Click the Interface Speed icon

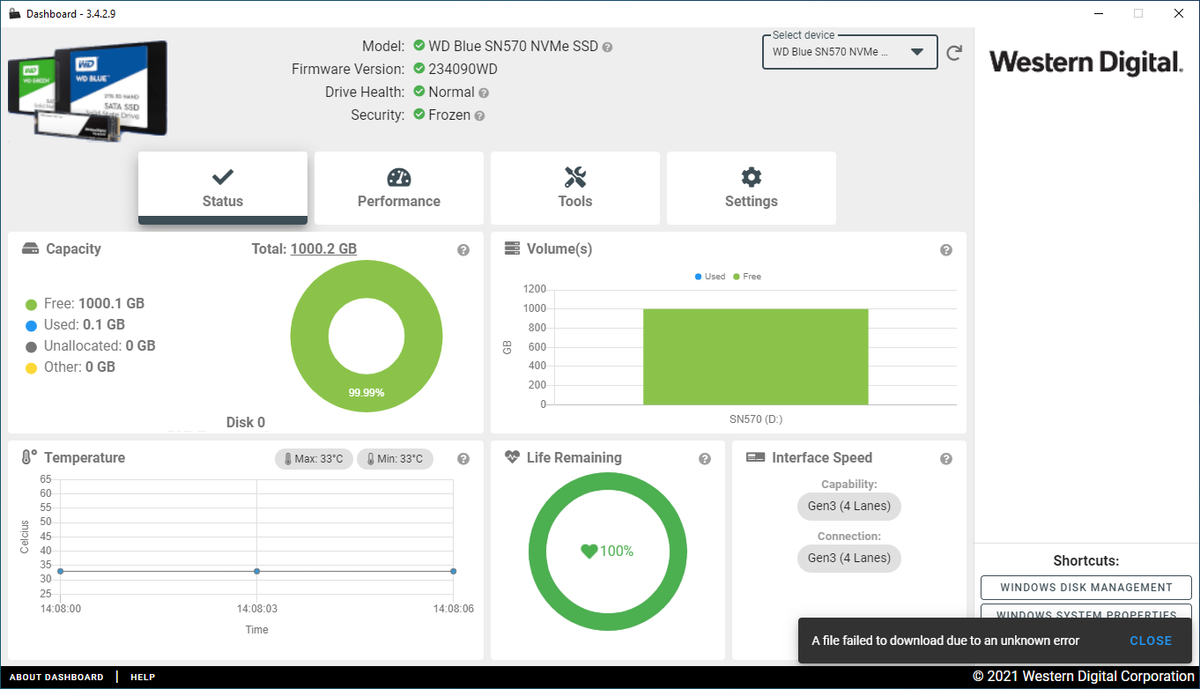click(755, 457)
